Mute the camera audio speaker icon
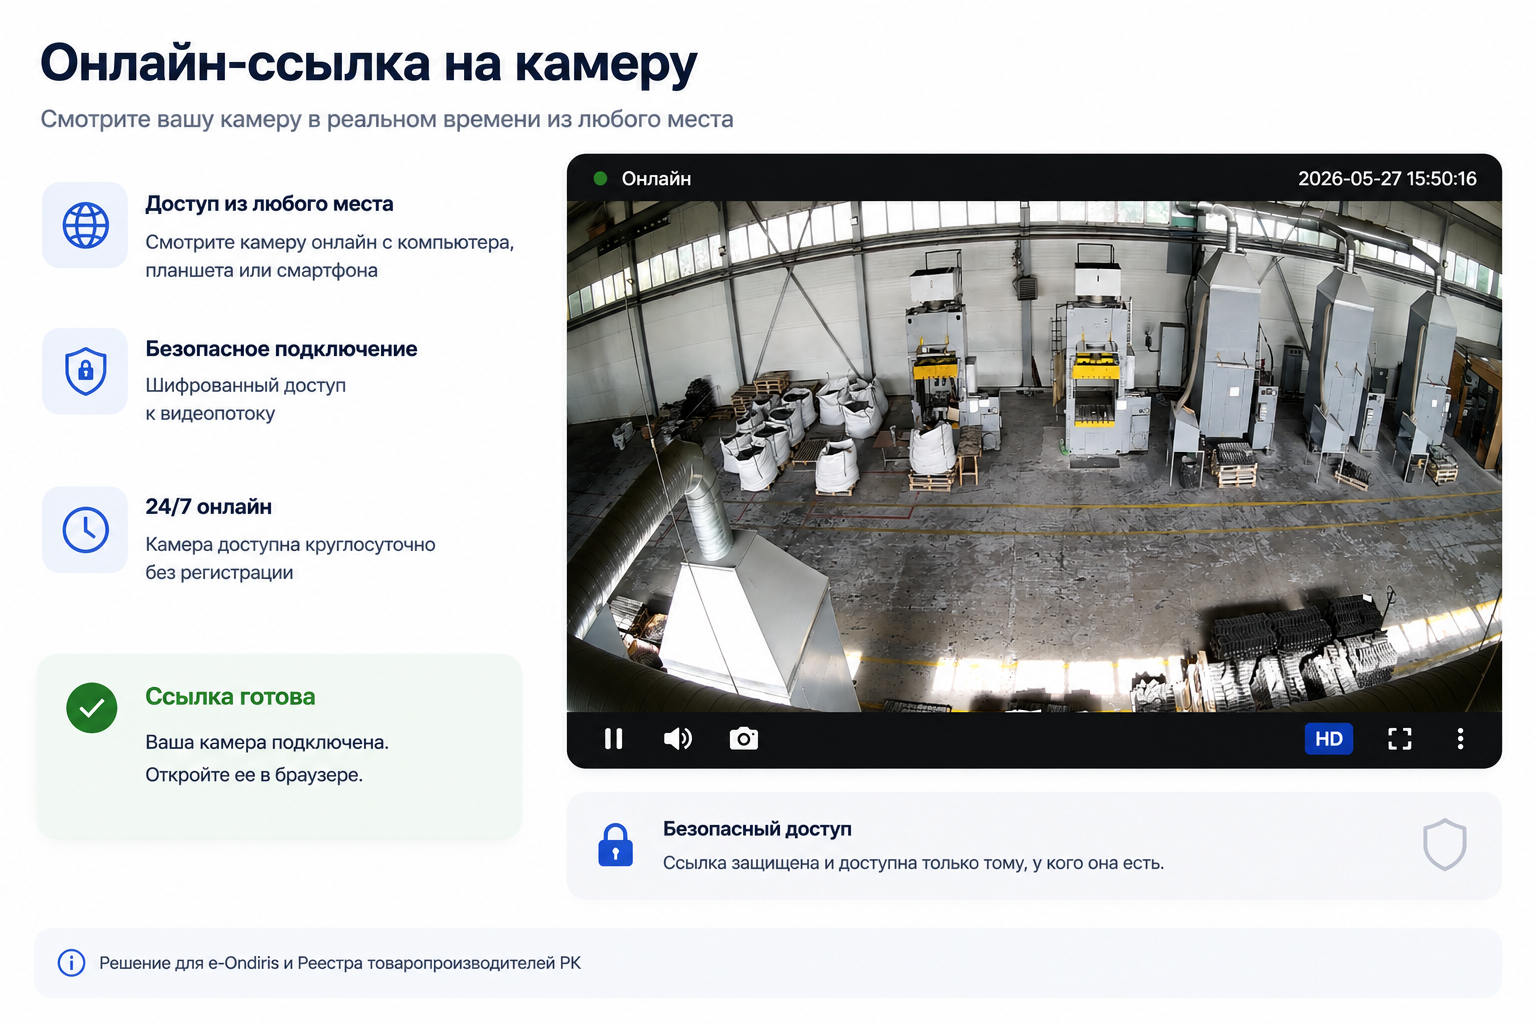The height and width of the screenshot is (1024, 1536). click(x=677, y=739)
